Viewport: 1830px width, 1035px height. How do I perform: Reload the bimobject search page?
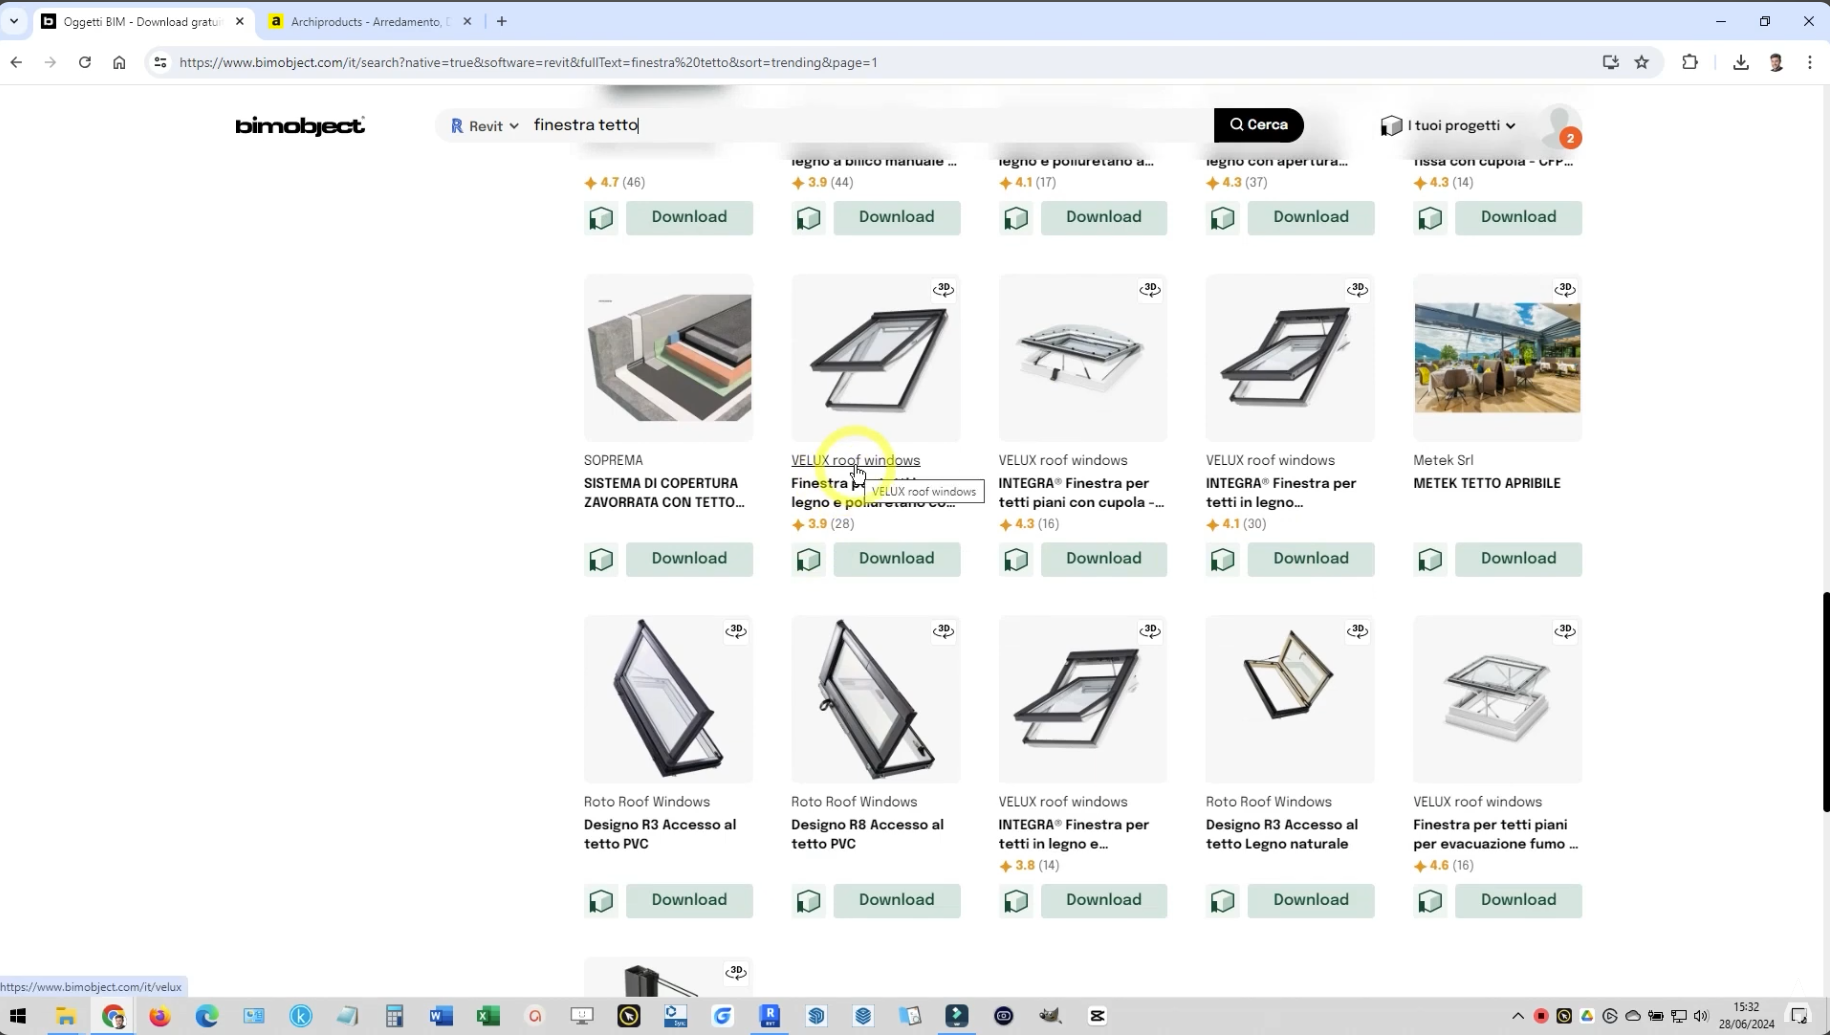point(85,62)
